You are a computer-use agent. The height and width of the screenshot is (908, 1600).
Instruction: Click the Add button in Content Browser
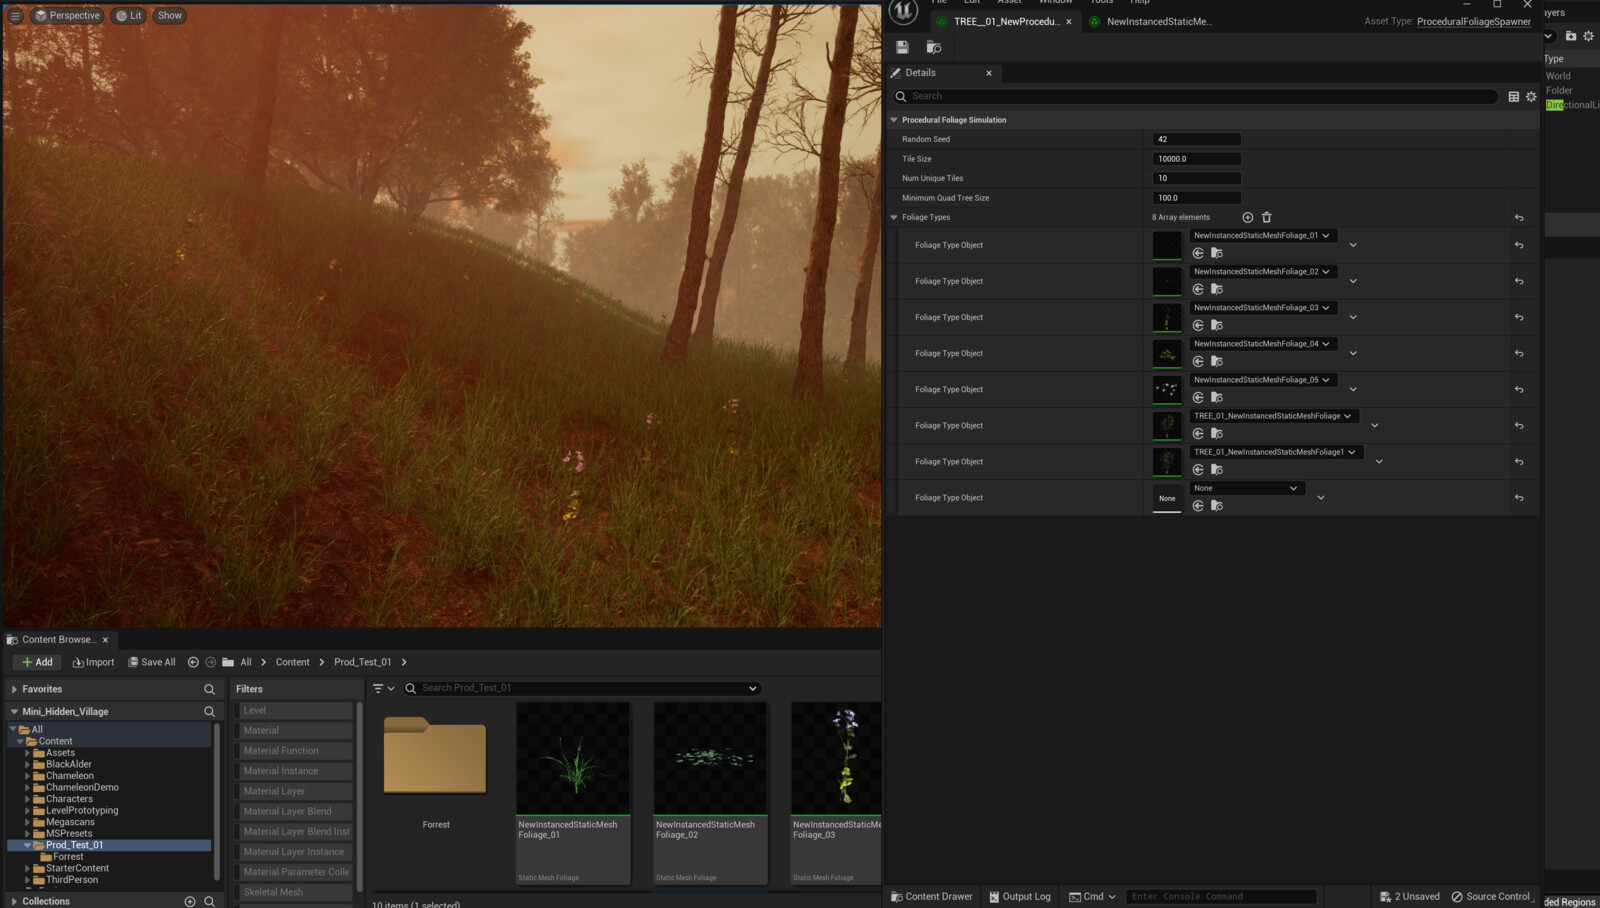point(37,662)
